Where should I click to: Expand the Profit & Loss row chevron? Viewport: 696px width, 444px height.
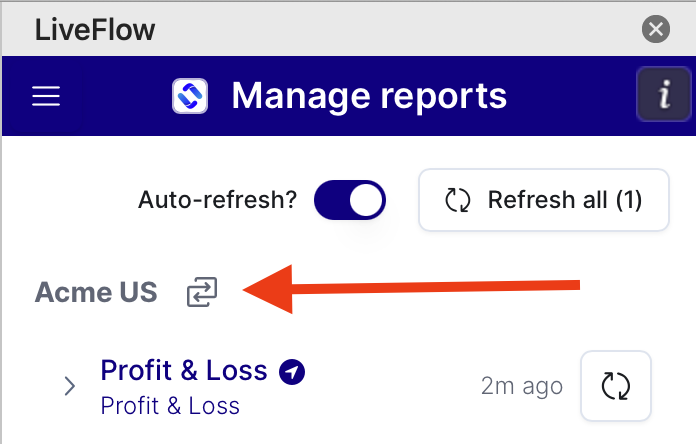click(69, 386)
